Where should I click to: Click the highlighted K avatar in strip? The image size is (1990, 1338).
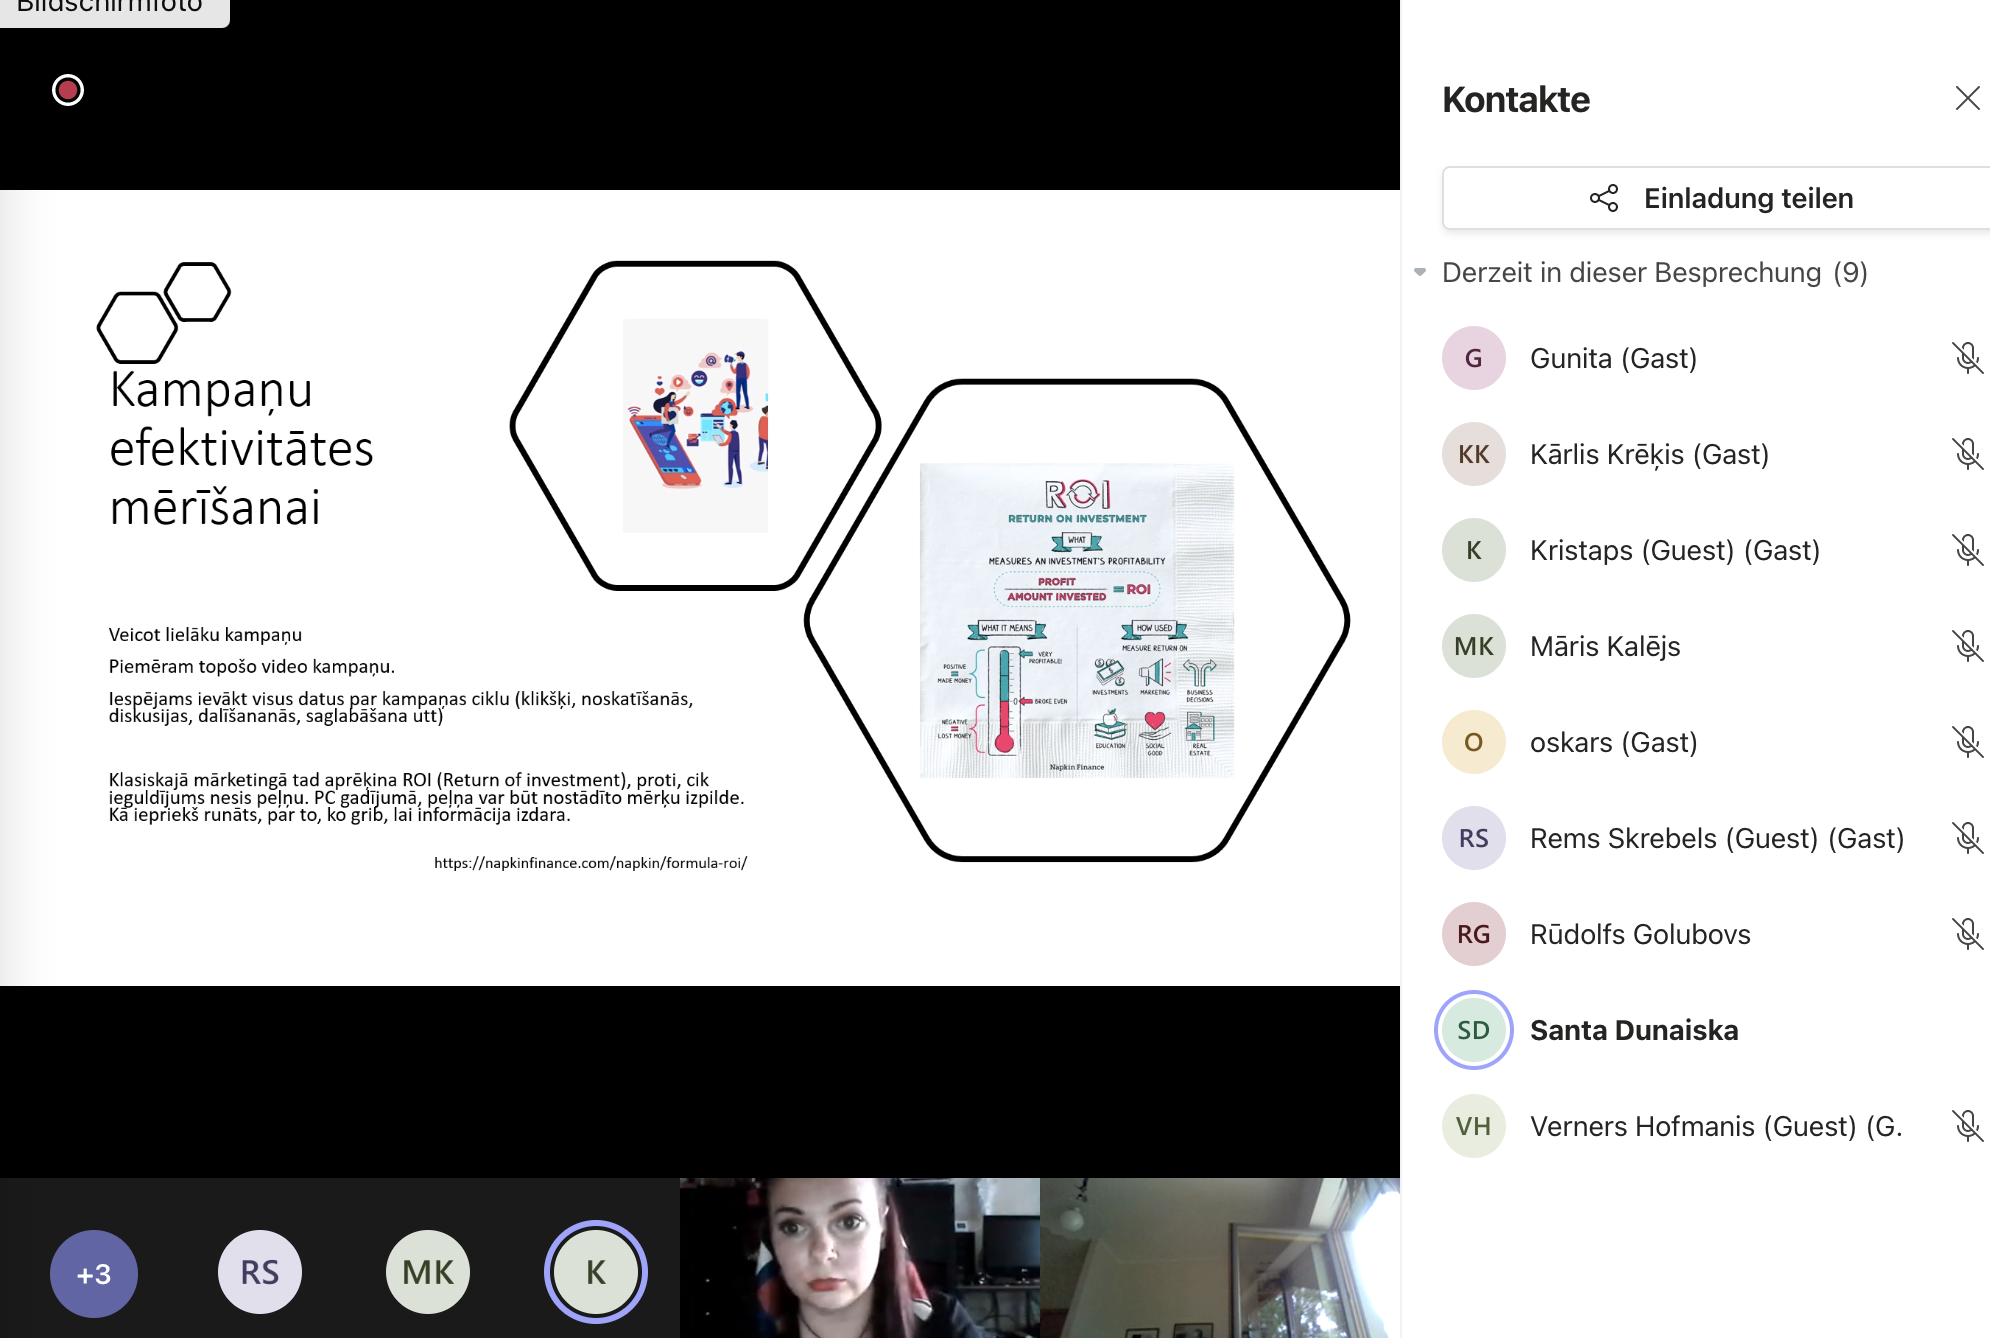pos(596,1272)
